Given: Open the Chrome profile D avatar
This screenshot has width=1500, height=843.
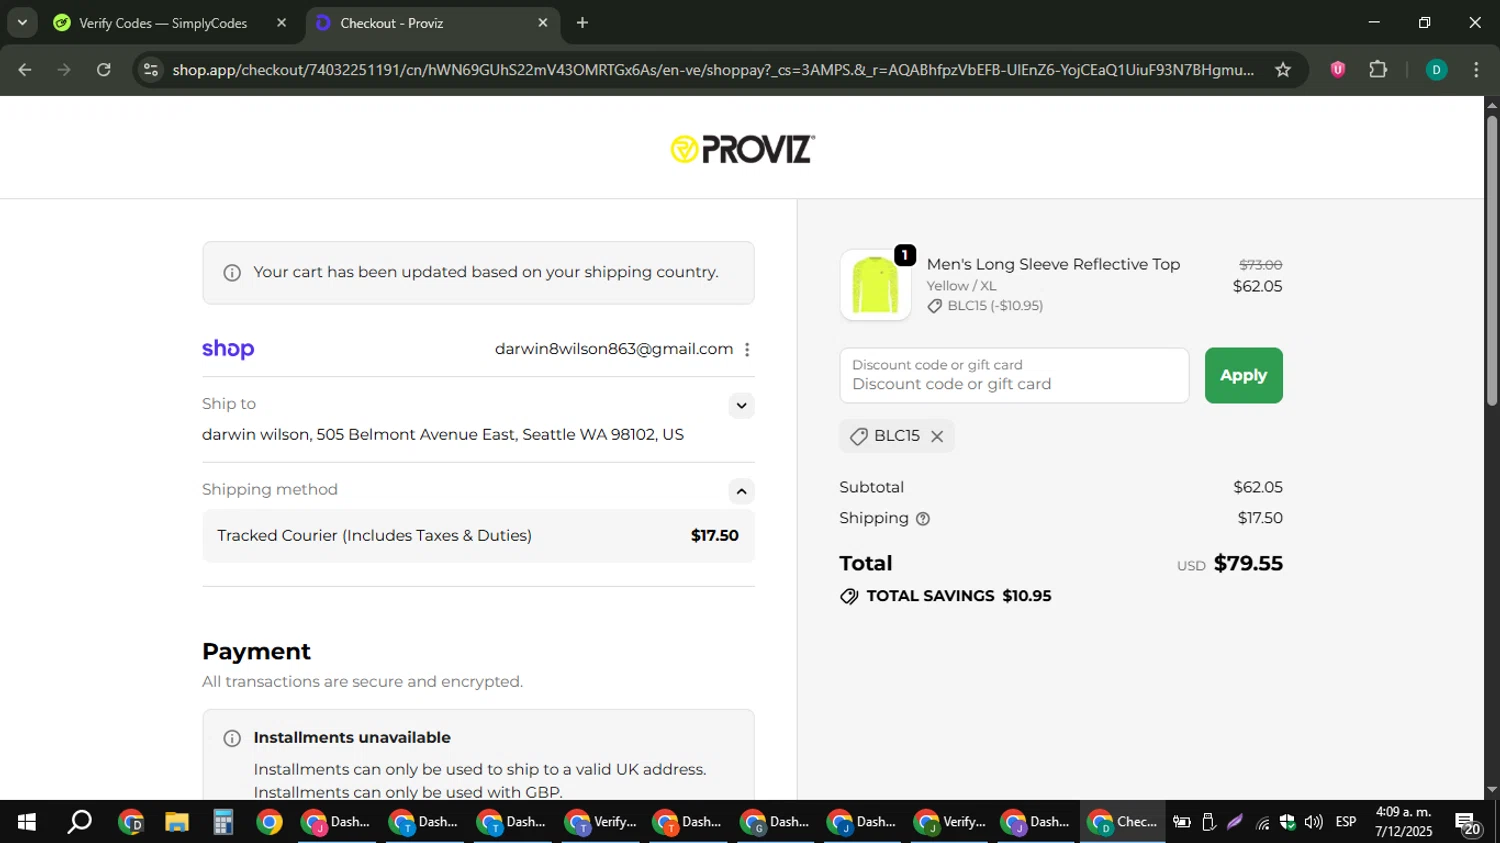Looking at the screenshot, I should [1436, 70].
